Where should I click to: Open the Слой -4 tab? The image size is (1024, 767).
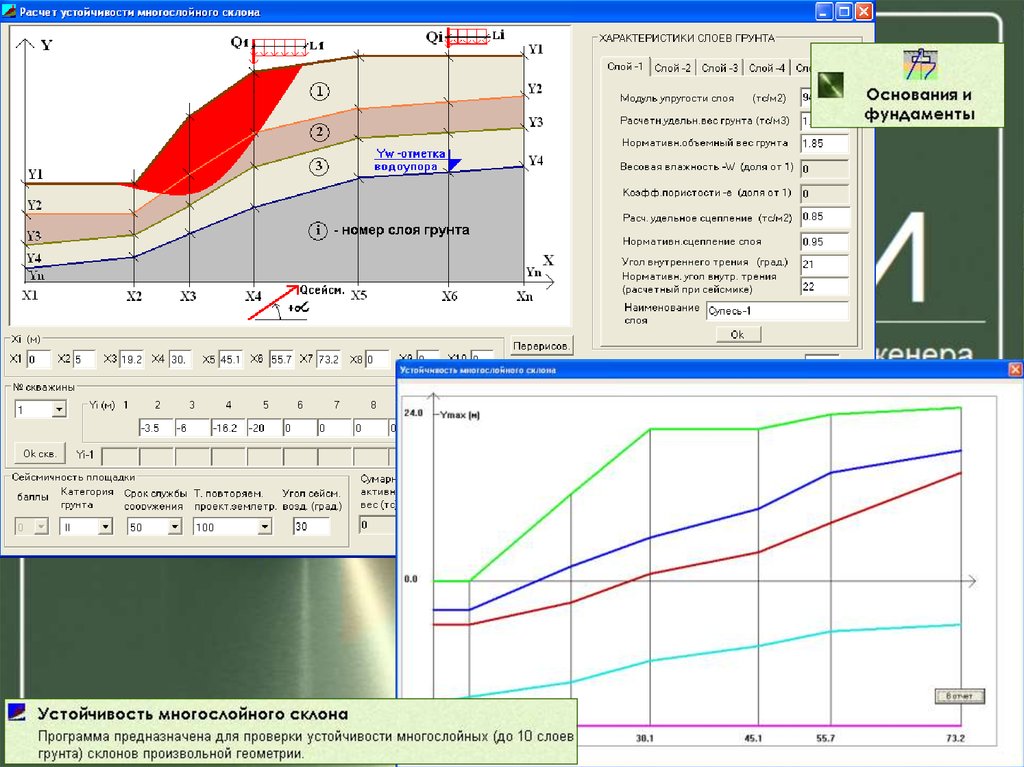tap(767, 68)
